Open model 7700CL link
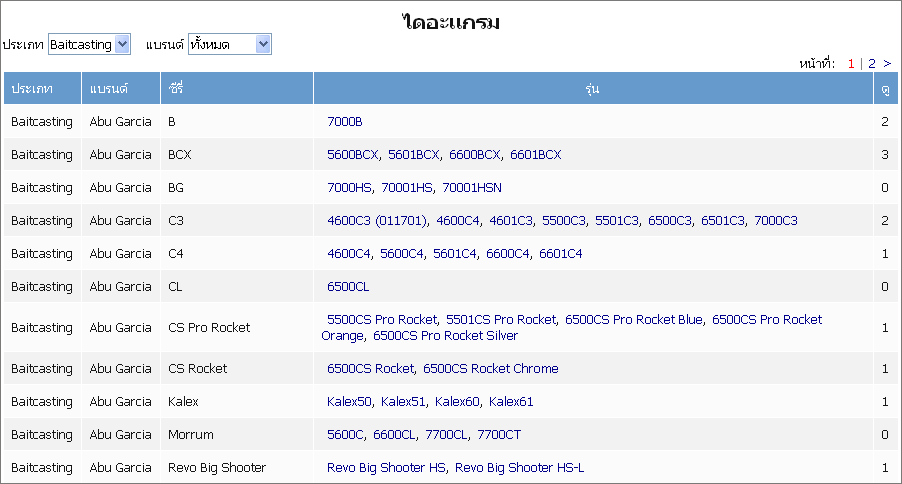The height and width of the screenshot is (484, 902). [x=446, y=435]
